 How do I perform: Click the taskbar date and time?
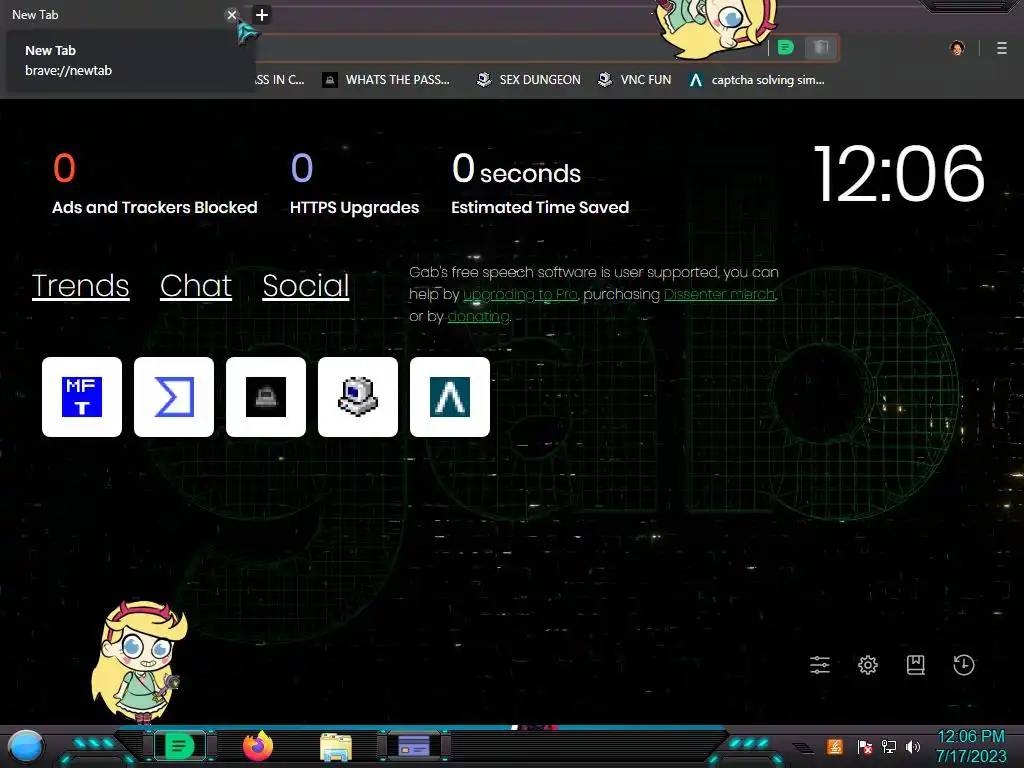(x=971, y=746)
